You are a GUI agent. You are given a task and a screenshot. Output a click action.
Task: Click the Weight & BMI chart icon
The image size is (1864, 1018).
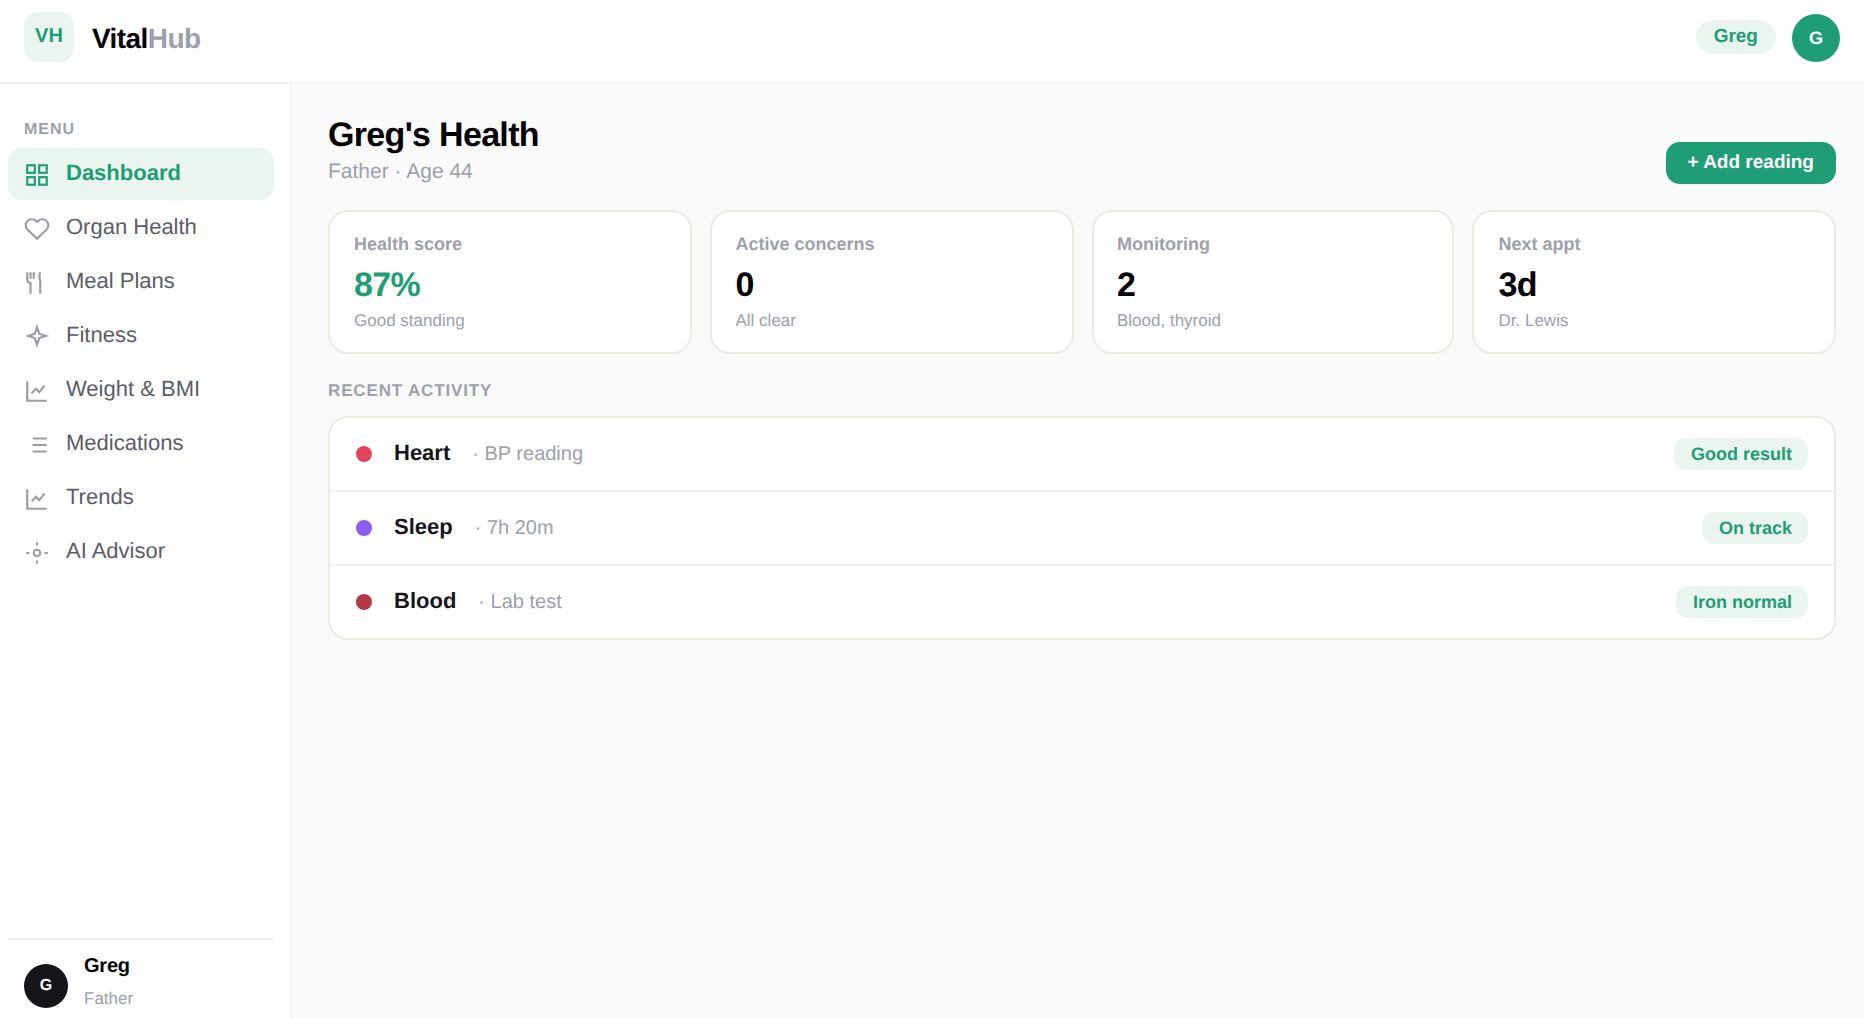click(x=37, y=390)
